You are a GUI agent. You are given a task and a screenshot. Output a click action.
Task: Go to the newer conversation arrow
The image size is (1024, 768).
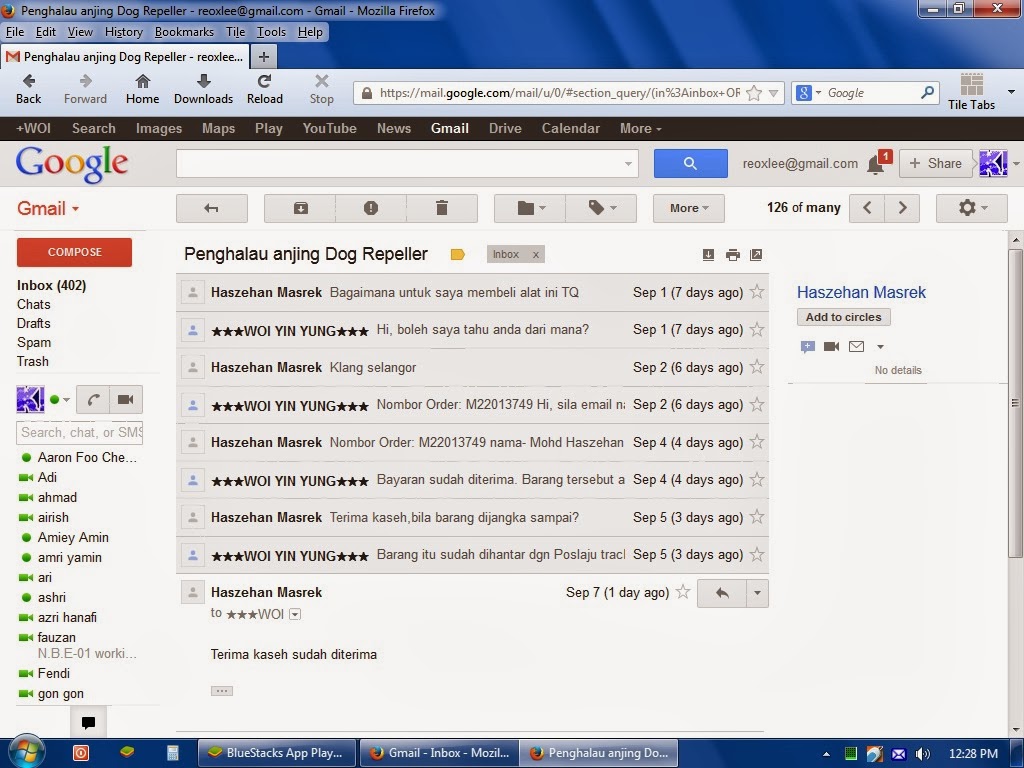867,208
